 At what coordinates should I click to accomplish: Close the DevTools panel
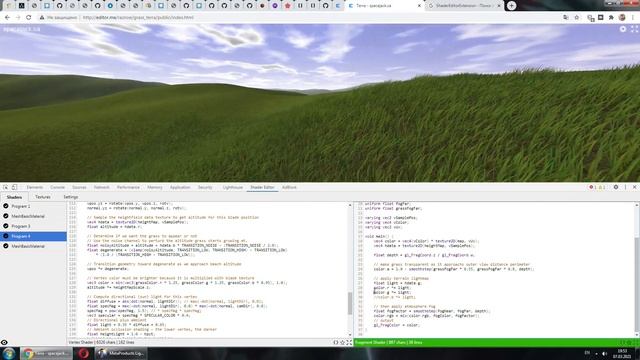(634, 187)
